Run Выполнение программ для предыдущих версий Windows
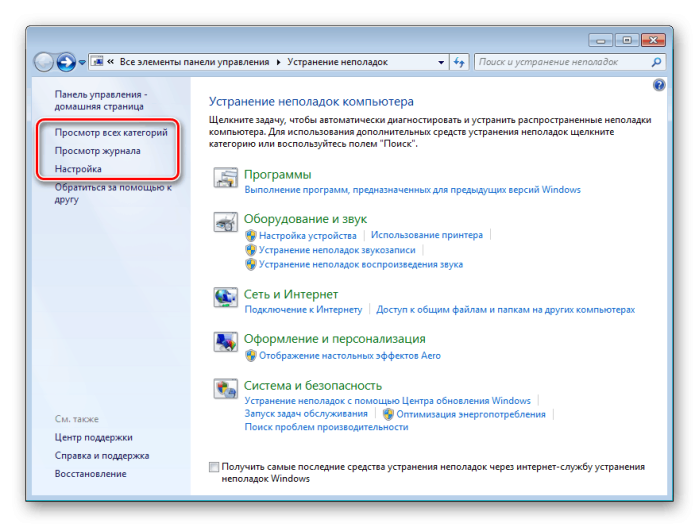Viewport: 699px width, 527px height. click(412, 190)
